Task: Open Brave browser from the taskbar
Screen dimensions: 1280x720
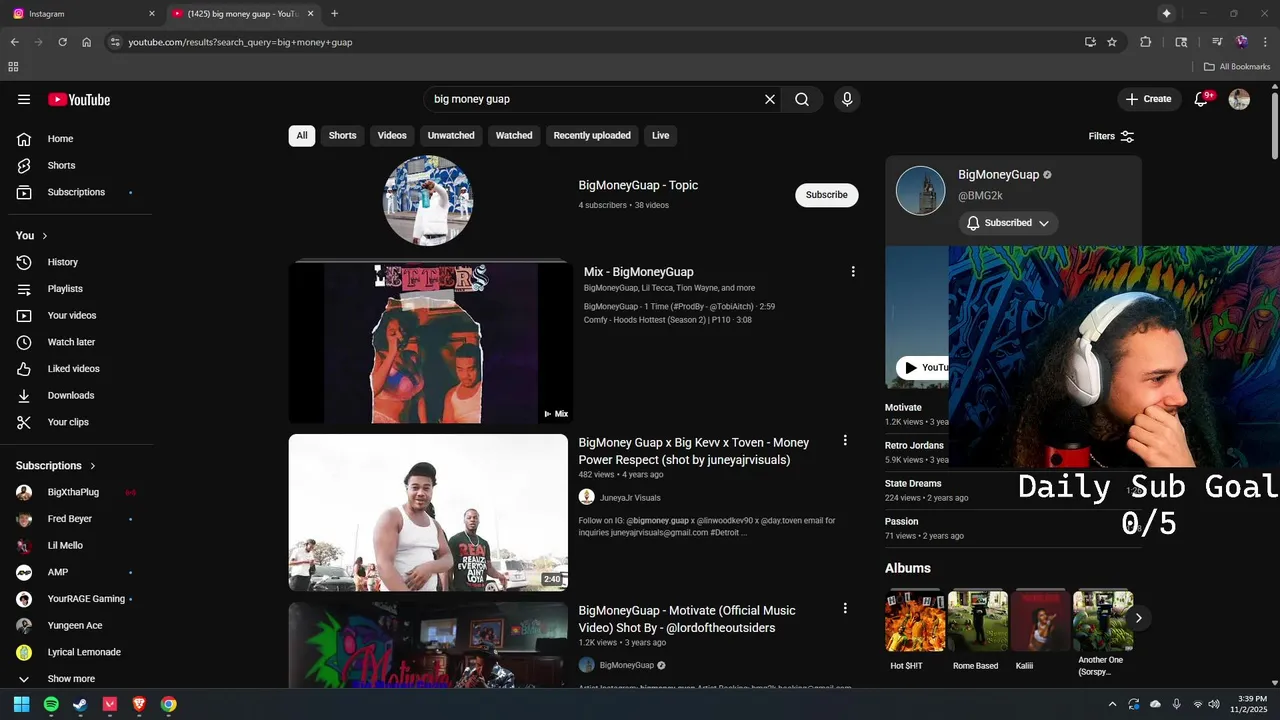Action: click(x=139, y=704)
